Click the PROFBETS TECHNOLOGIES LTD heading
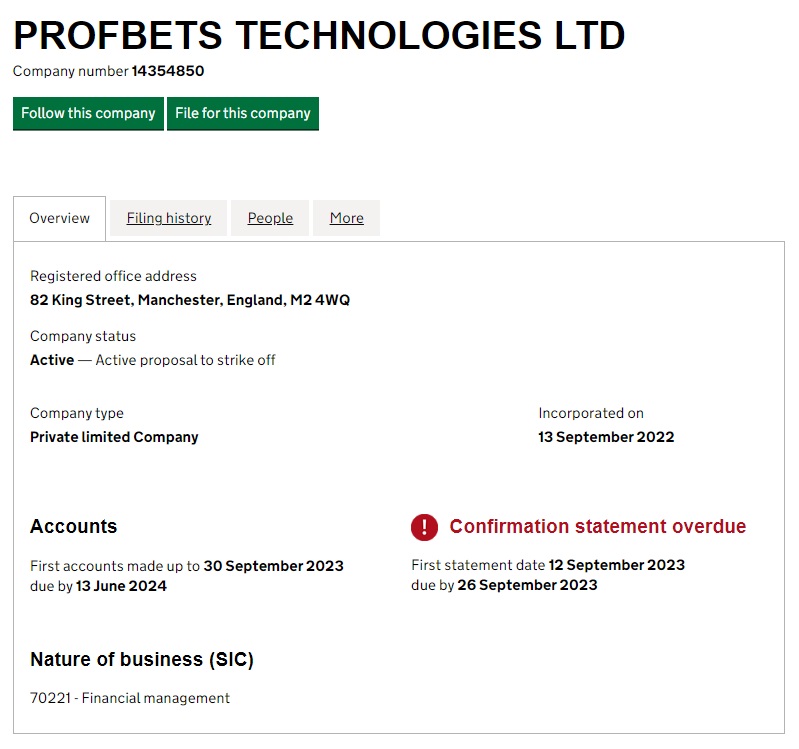 (x=319, y=36)
